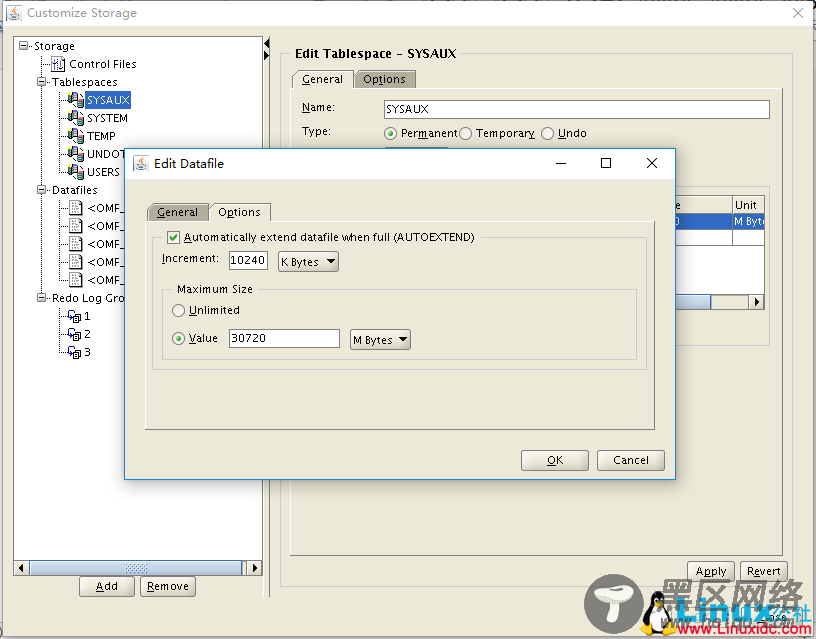Image resolution: width=816 pixels, height=639 pixels.
Task: Click the datafile table scrollbar right arrow
Action: (757, 302)
